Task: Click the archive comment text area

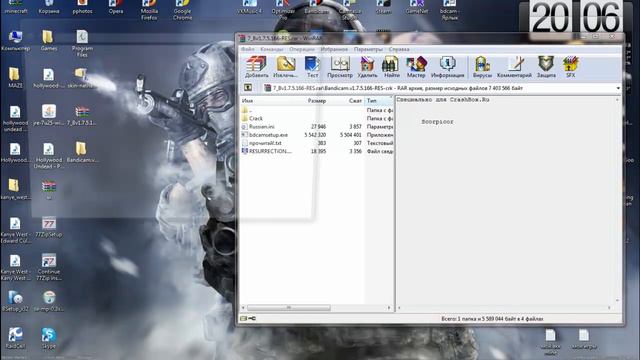Action: 505,200
